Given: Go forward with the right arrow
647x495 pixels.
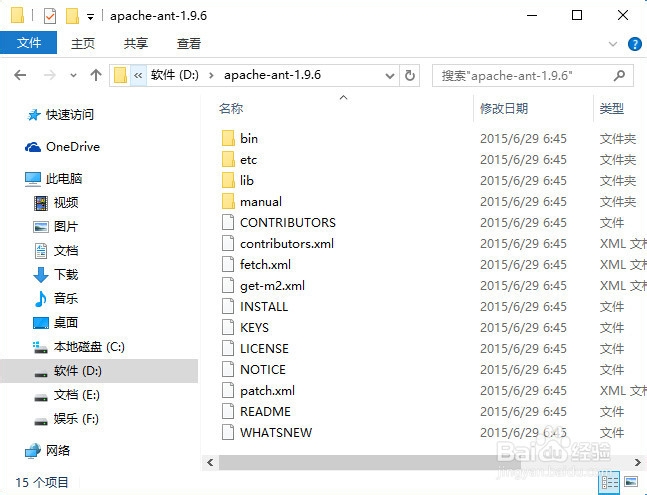Looking at the screenshot, I should (x=50, y=75).
